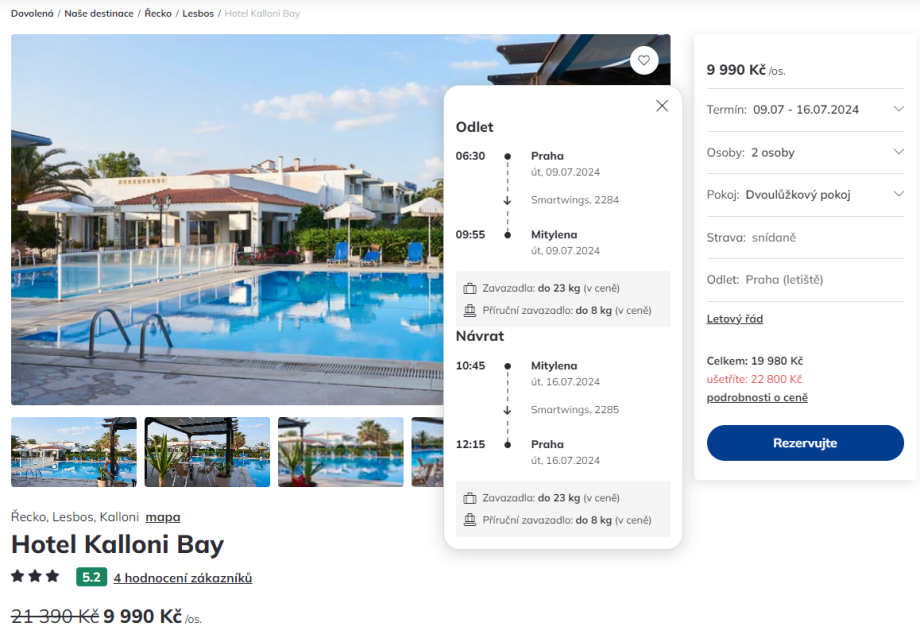Image resolution: width=920 pixels, height=638 pixels.
Task: Click the luggage icon under Odlet section
Action: point(469,288)
